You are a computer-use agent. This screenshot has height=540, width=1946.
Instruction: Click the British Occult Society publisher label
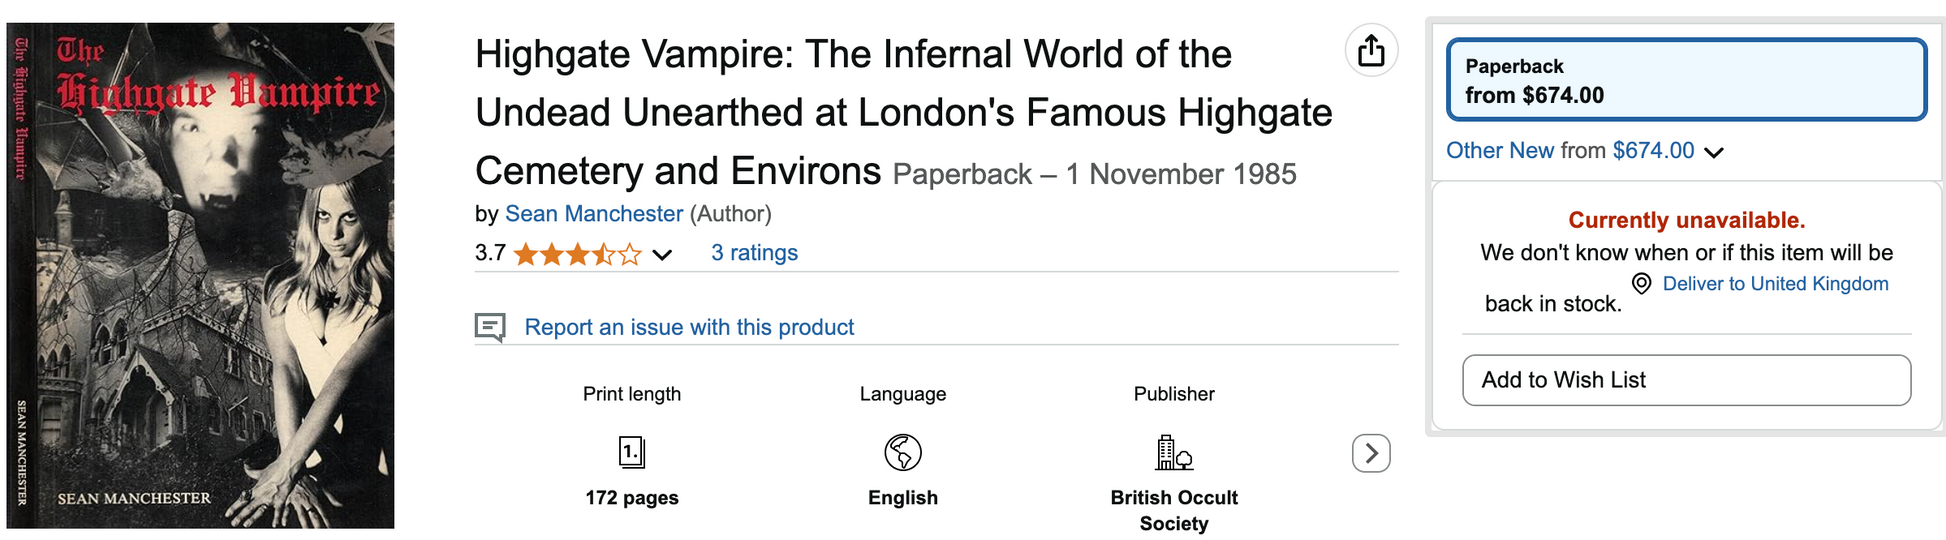click(x=1174, y=510)
